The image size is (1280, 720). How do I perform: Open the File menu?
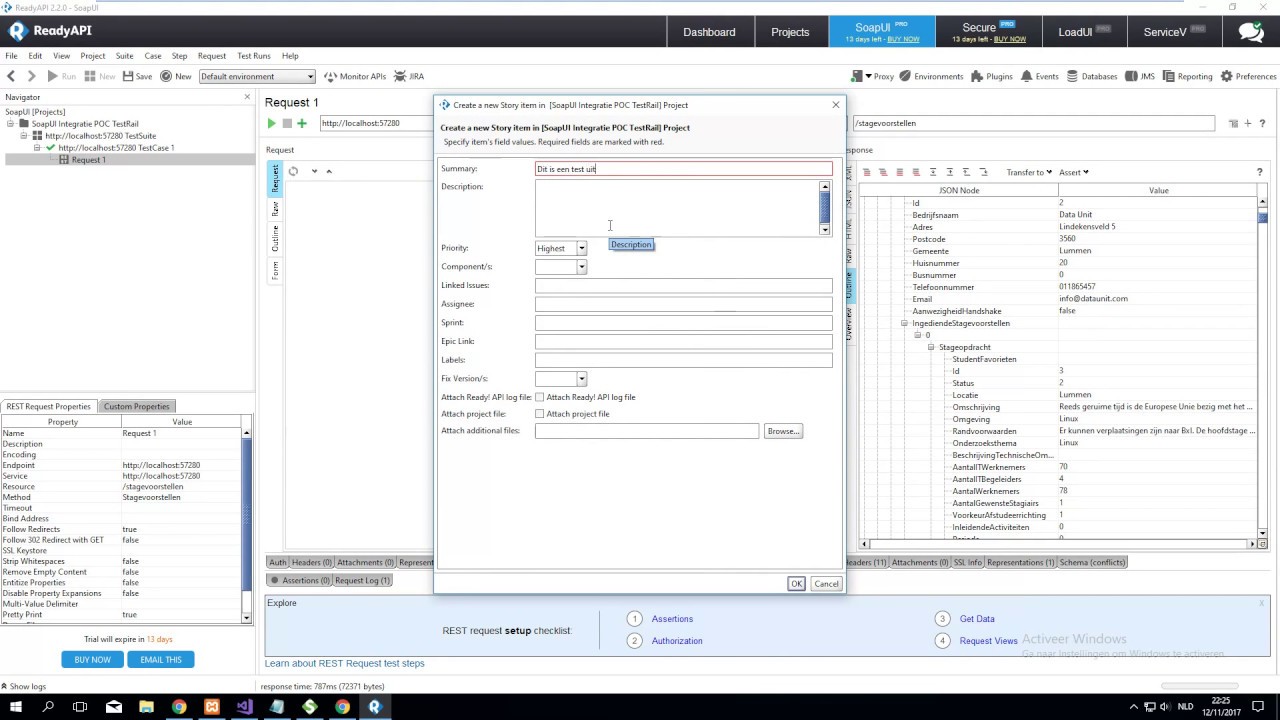click(11, 56)
